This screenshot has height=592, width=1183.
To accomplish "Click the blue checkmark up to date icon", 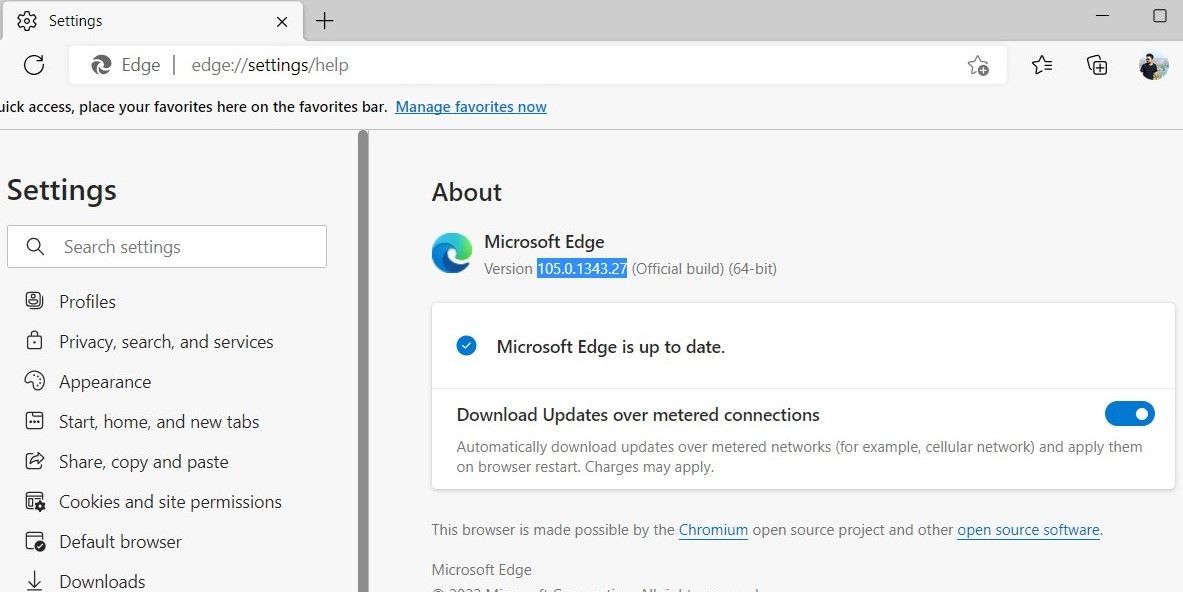I will [x=466, y=346].
